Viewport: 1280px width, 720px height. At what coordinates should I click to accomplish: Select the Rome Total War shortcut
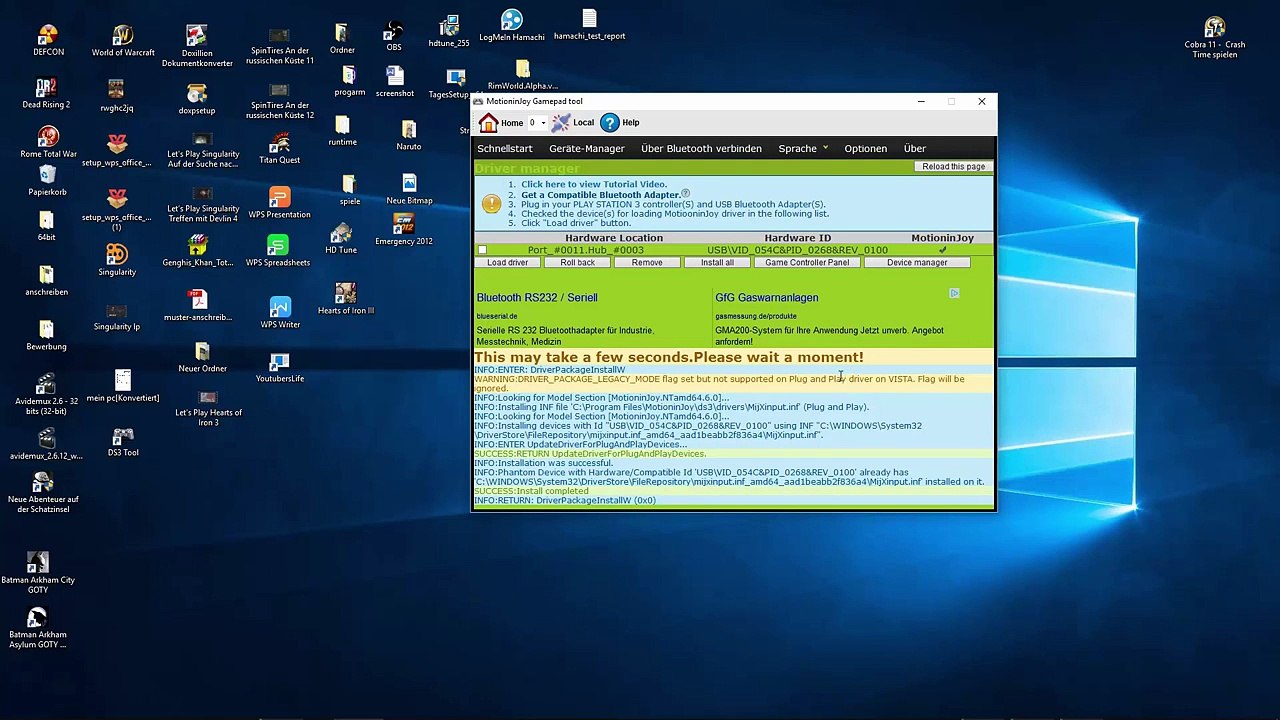click(48, 143)
